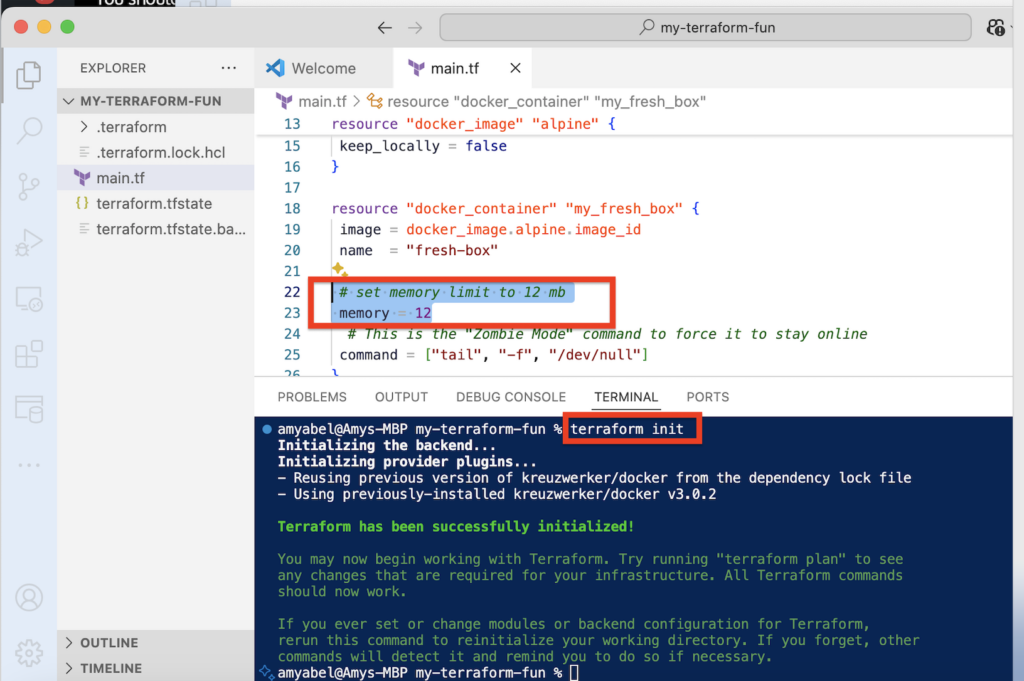Switch to the Welcome tab

point(322,68)
